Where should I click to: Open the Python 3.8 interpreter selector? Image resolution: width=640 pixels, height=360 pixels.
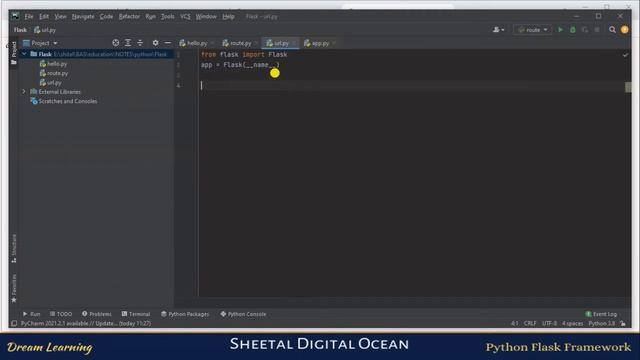point(601,323)
